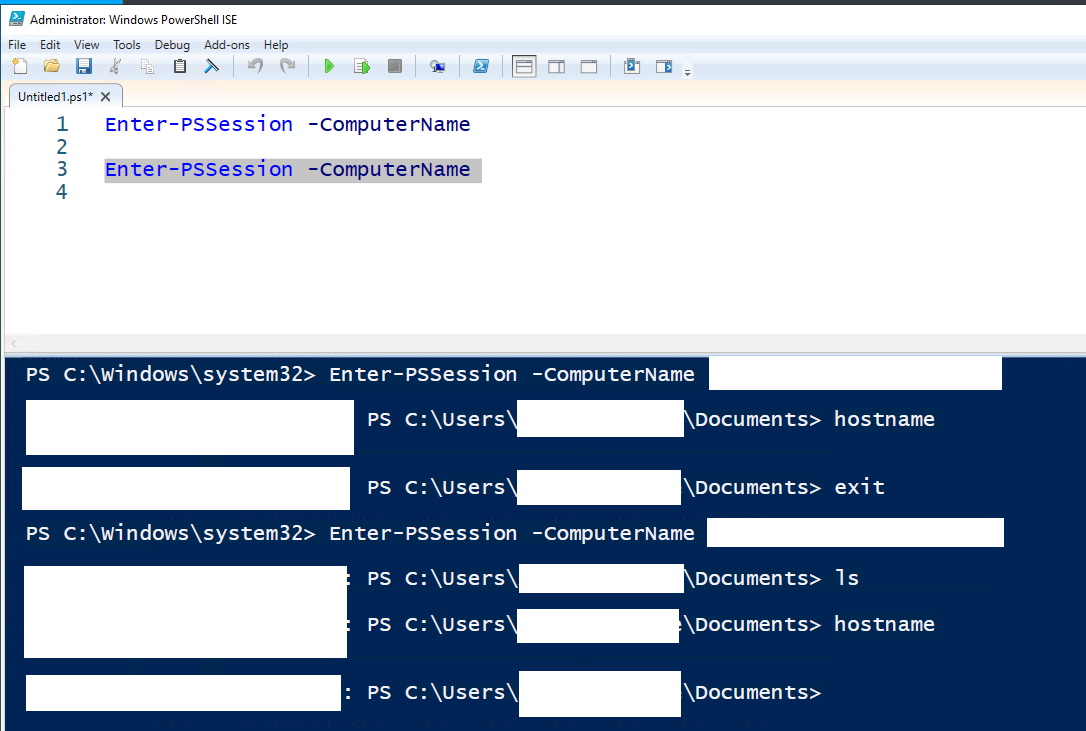Show Command Add-on pane icon
Viewport: 1086px width, 731px height.
664,67
